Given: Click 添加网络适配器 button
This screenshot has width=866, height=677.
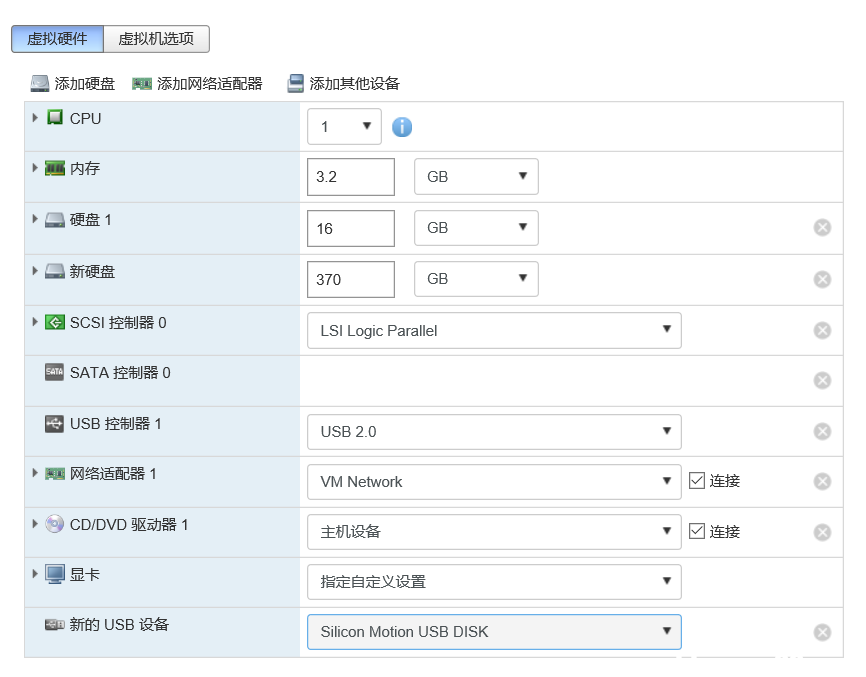Looking at the screenshot, I should pos(198,84).
